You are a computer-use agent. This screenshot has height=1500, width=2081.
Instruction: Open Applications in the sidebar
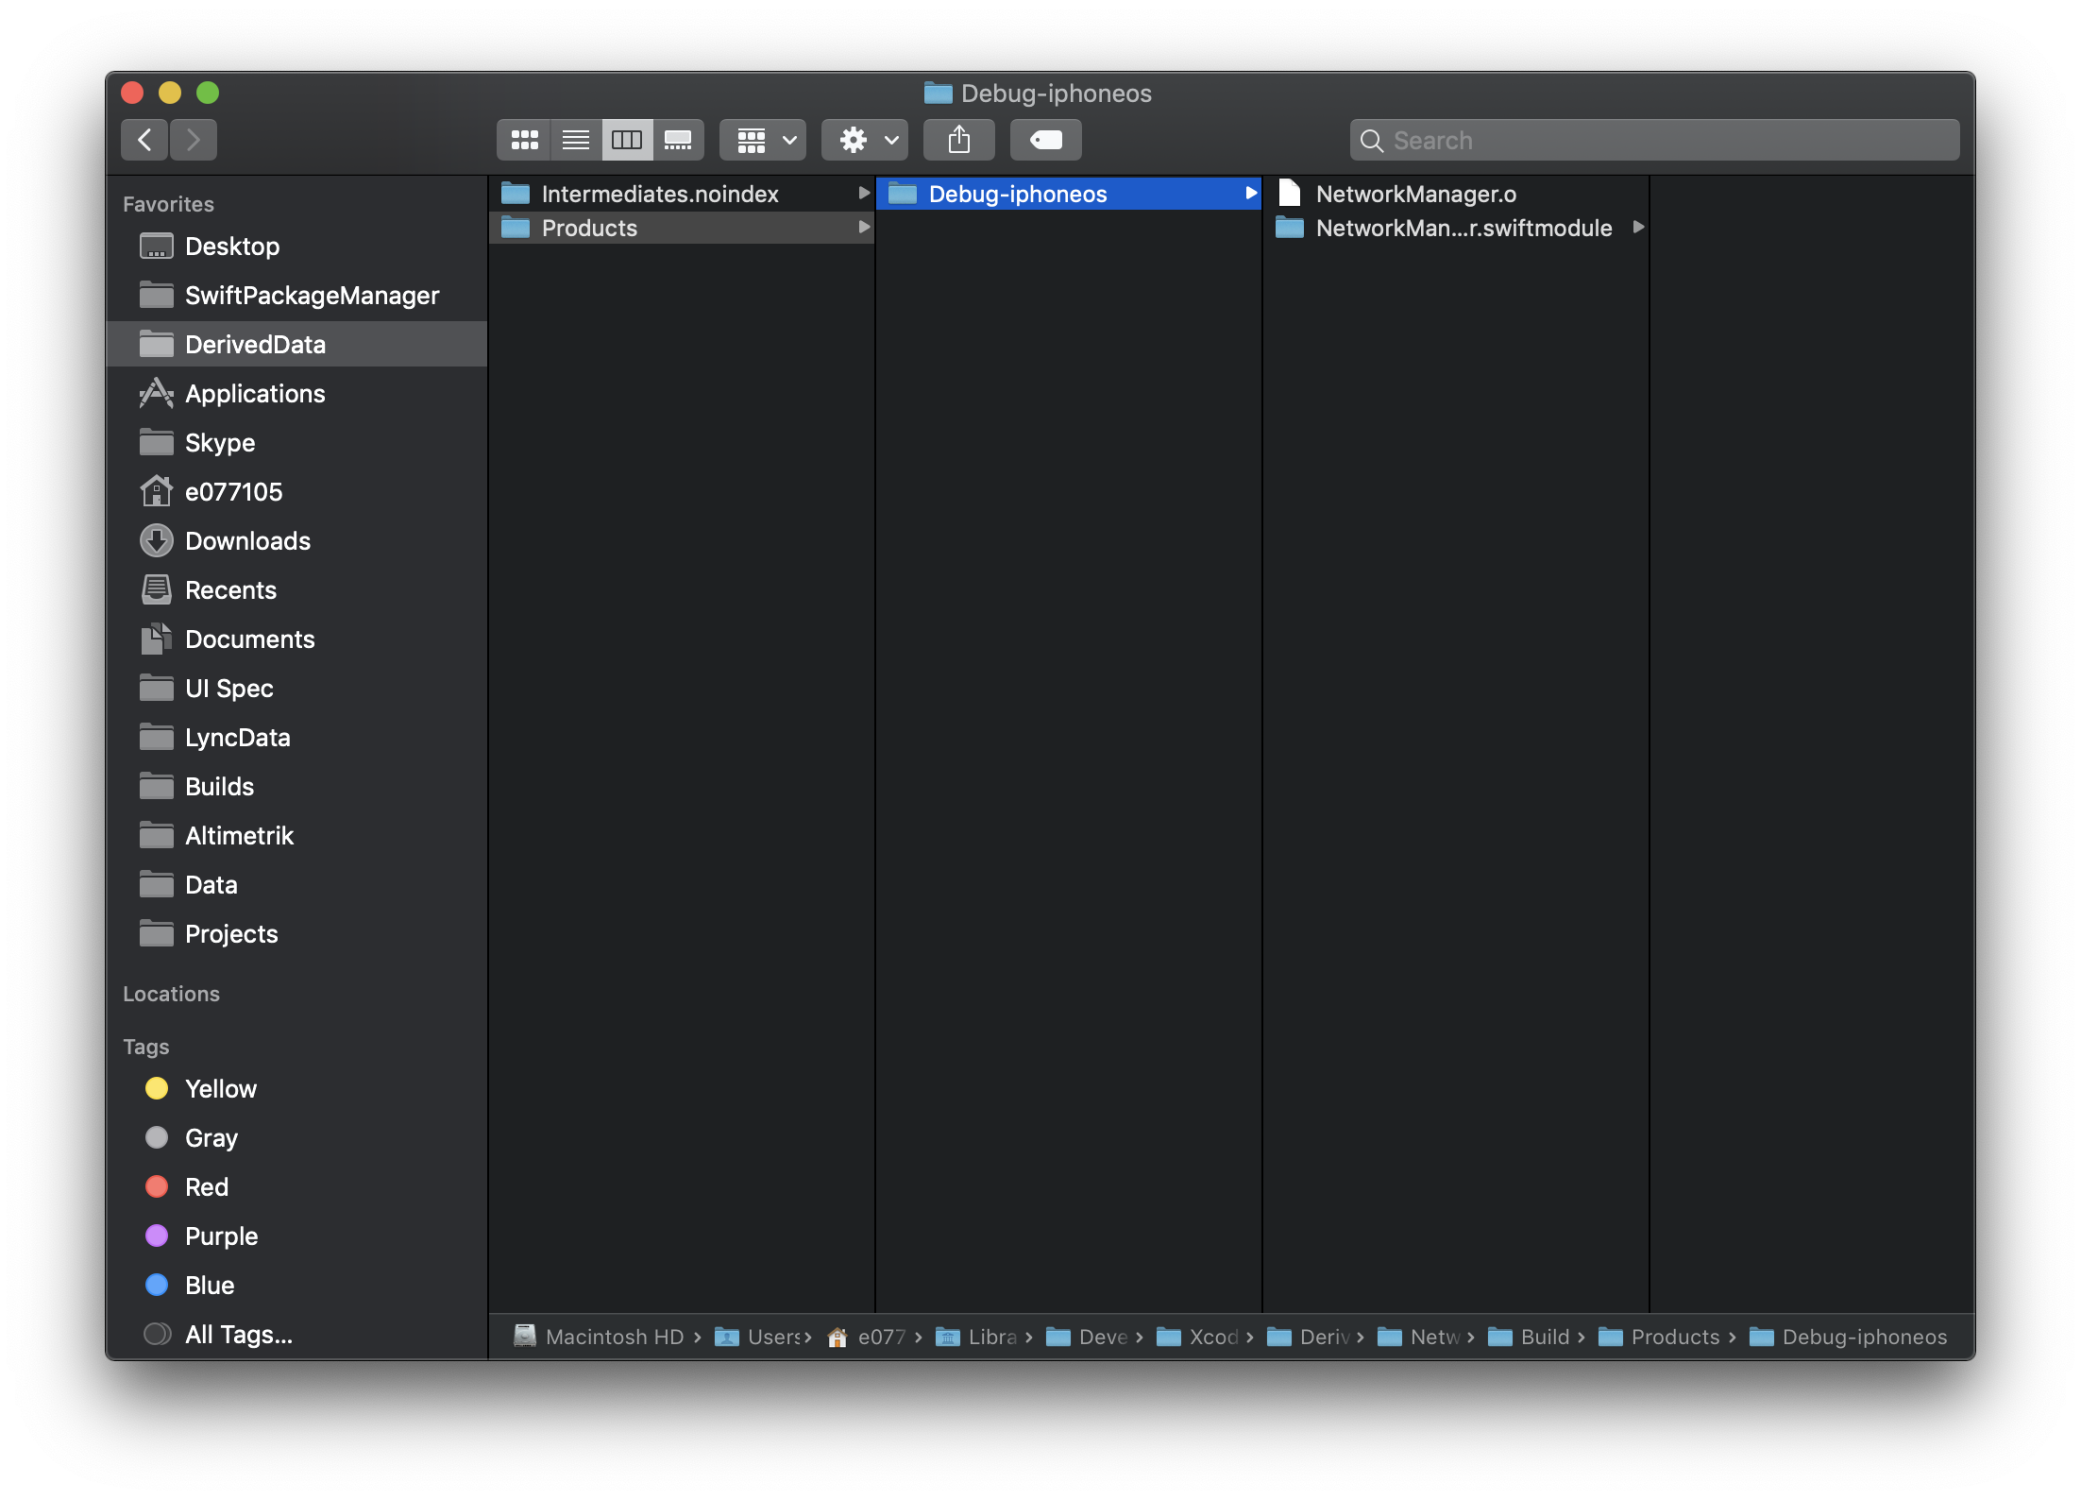(254, 394)
